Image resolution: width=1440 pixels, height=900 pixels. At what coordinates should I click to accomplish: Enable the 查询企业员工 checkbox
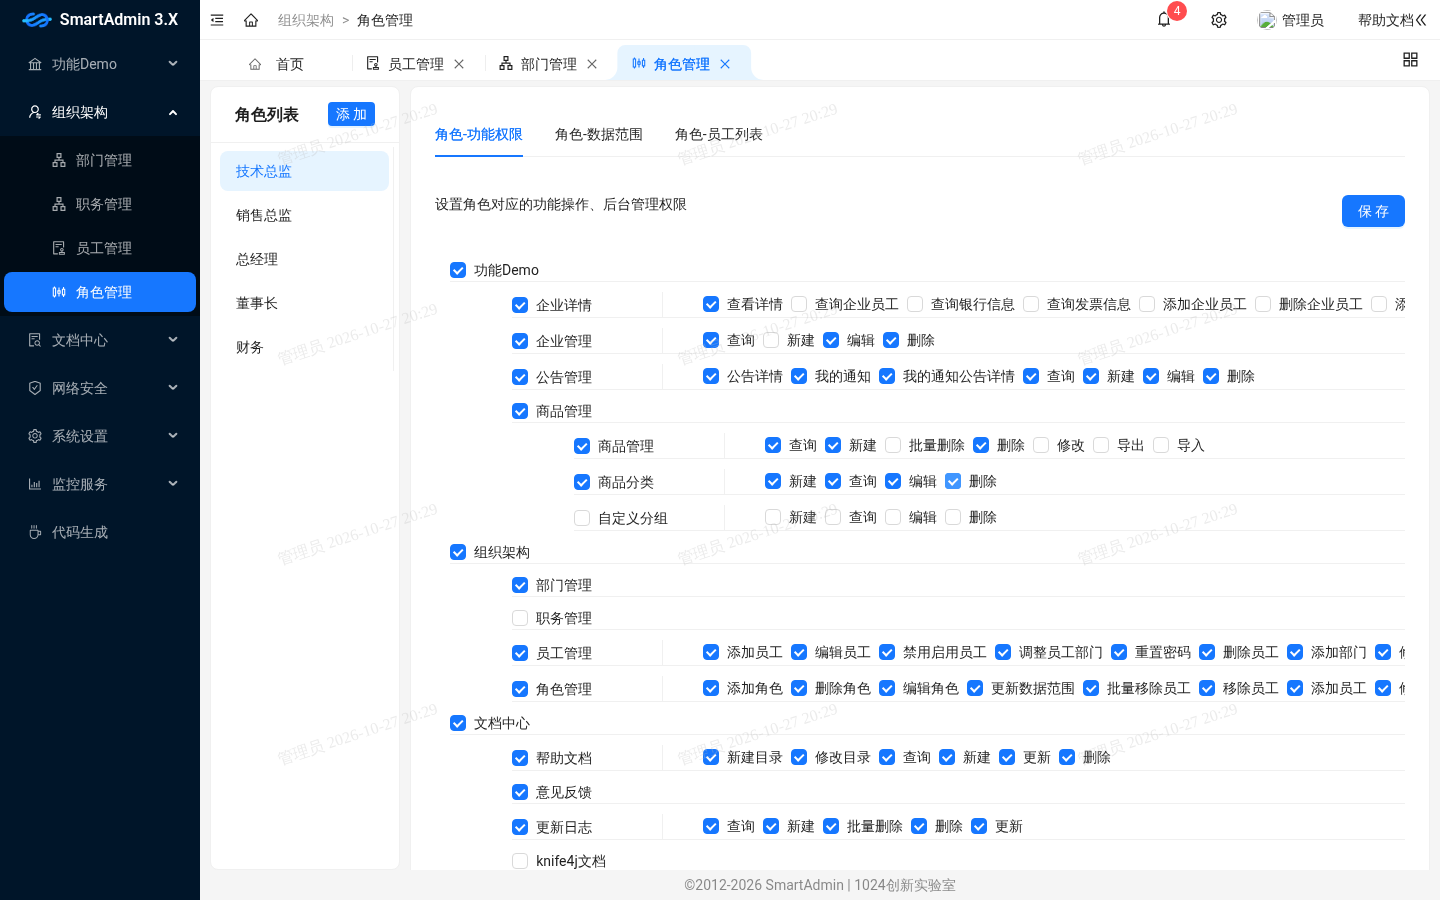(799, 304)
